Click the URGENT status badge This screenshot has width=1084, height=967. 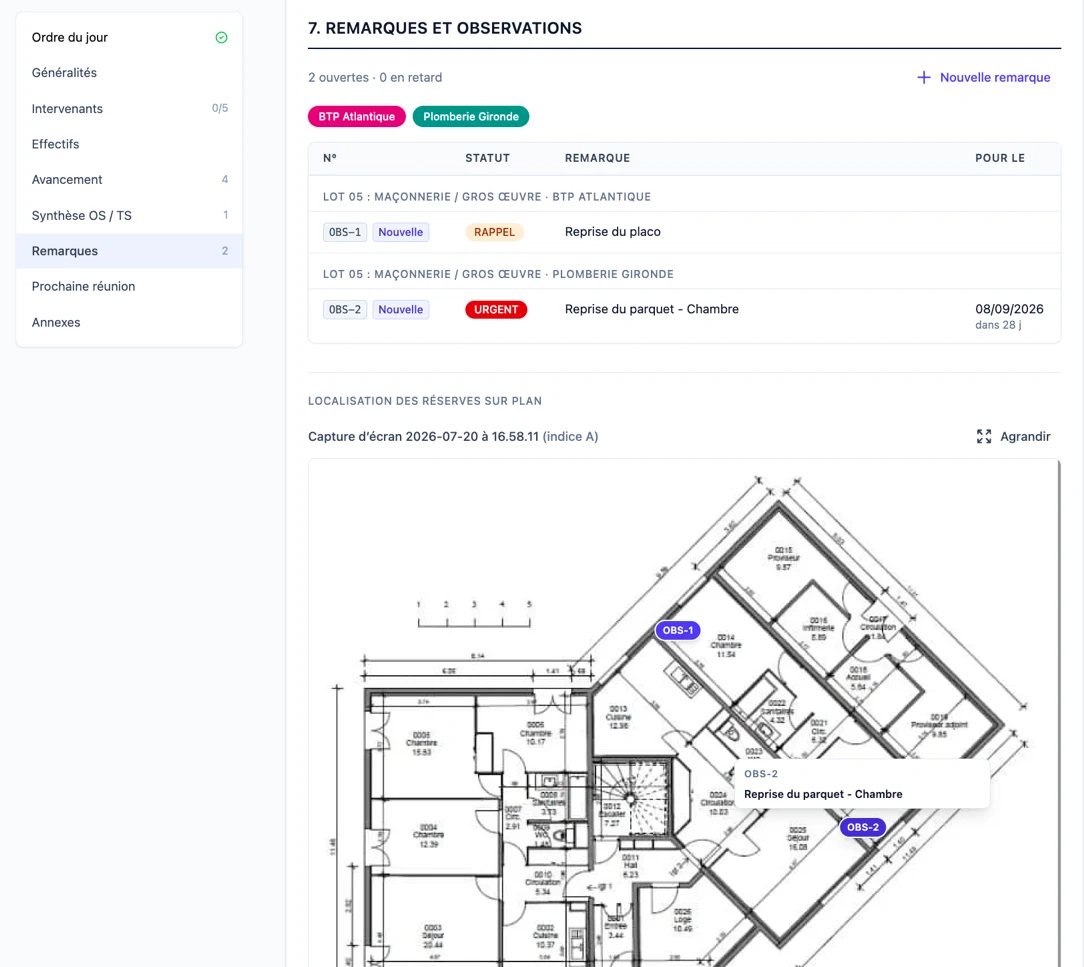click(496, 310)
